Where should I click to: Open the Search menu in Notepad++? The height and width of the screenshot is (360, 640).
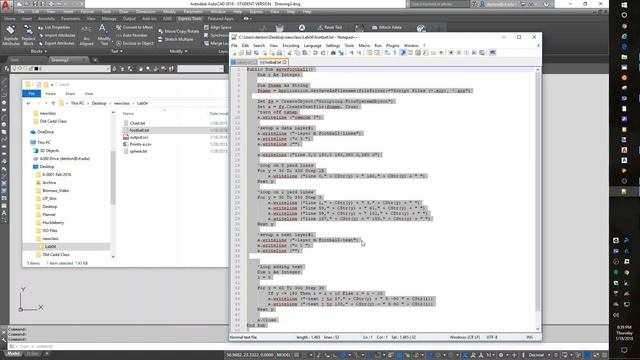[x=259, y=45]
